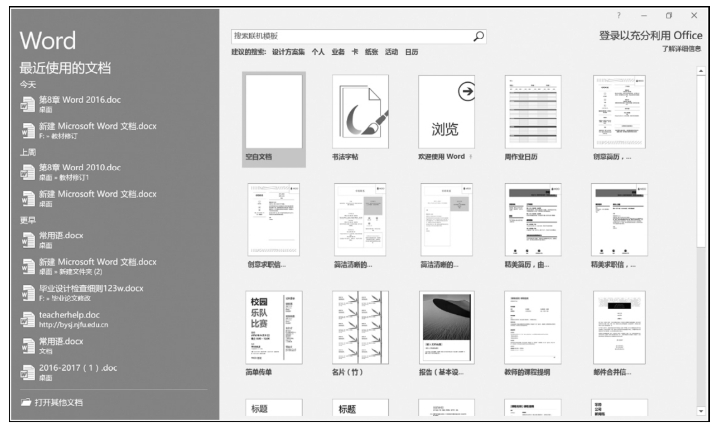Choose the 书法字帖 template

360,119
